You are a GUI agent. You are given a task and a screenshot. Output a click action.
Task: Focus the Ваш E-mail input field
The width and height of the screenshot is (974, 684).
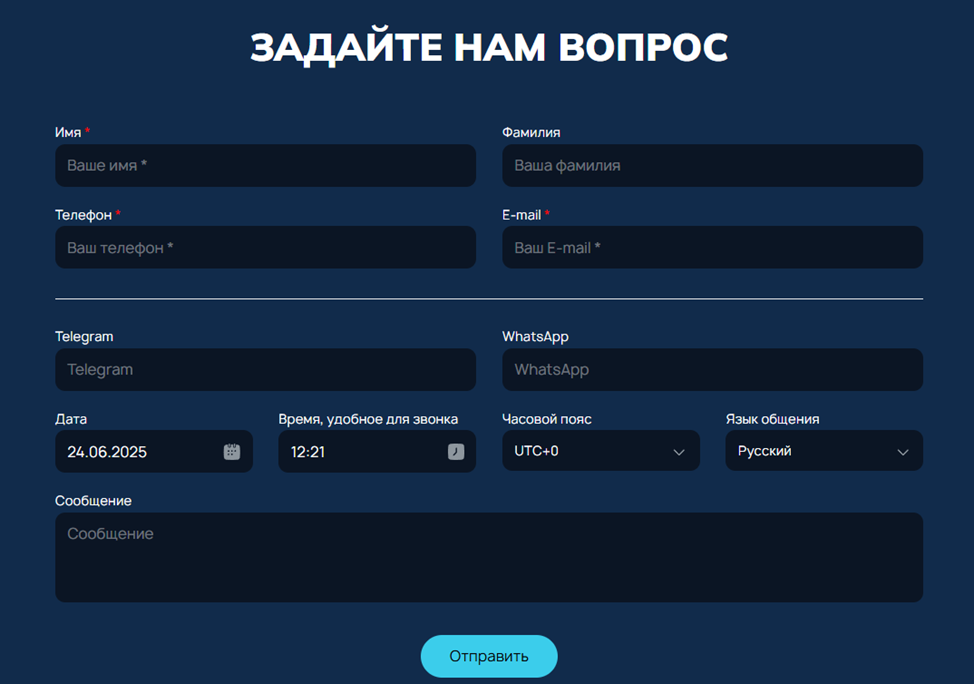pyautogui.click(x=711, y=247)
